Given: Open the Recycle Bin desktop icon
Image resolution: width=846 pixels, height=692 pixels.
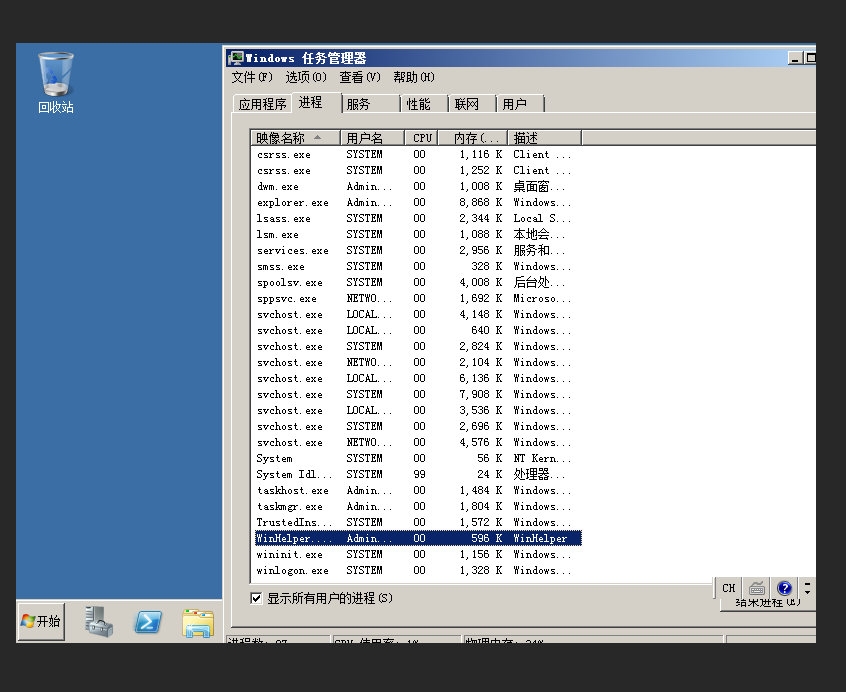Looking at the screenshot, I should (56, 83).
